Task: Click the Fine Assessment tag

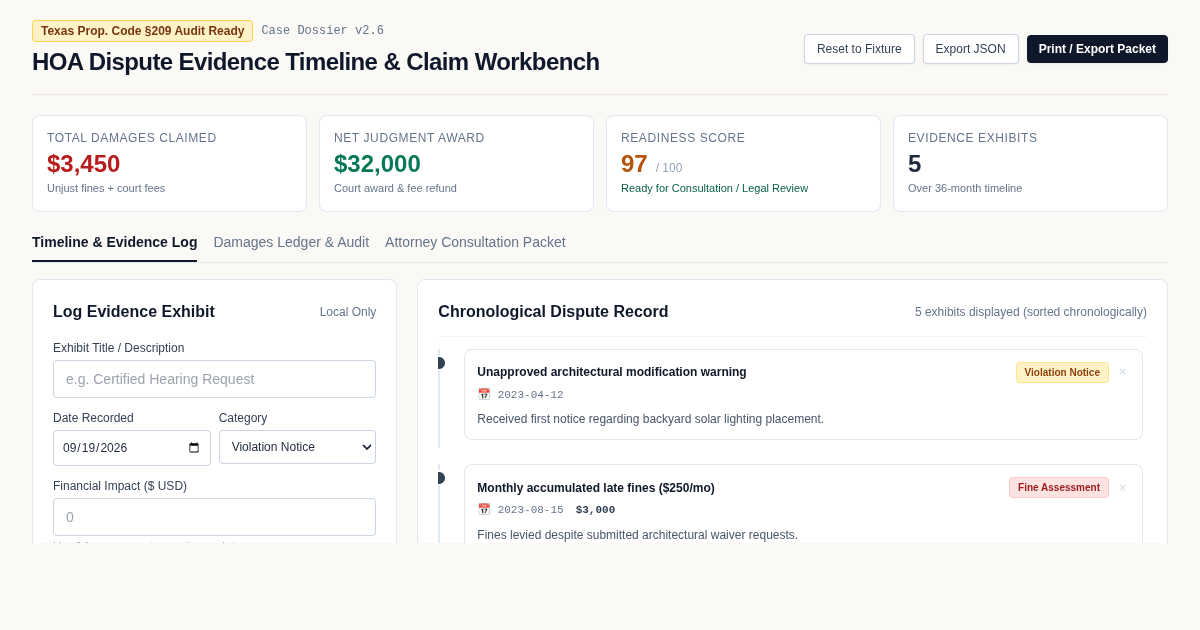Action: click(1059, 488)
